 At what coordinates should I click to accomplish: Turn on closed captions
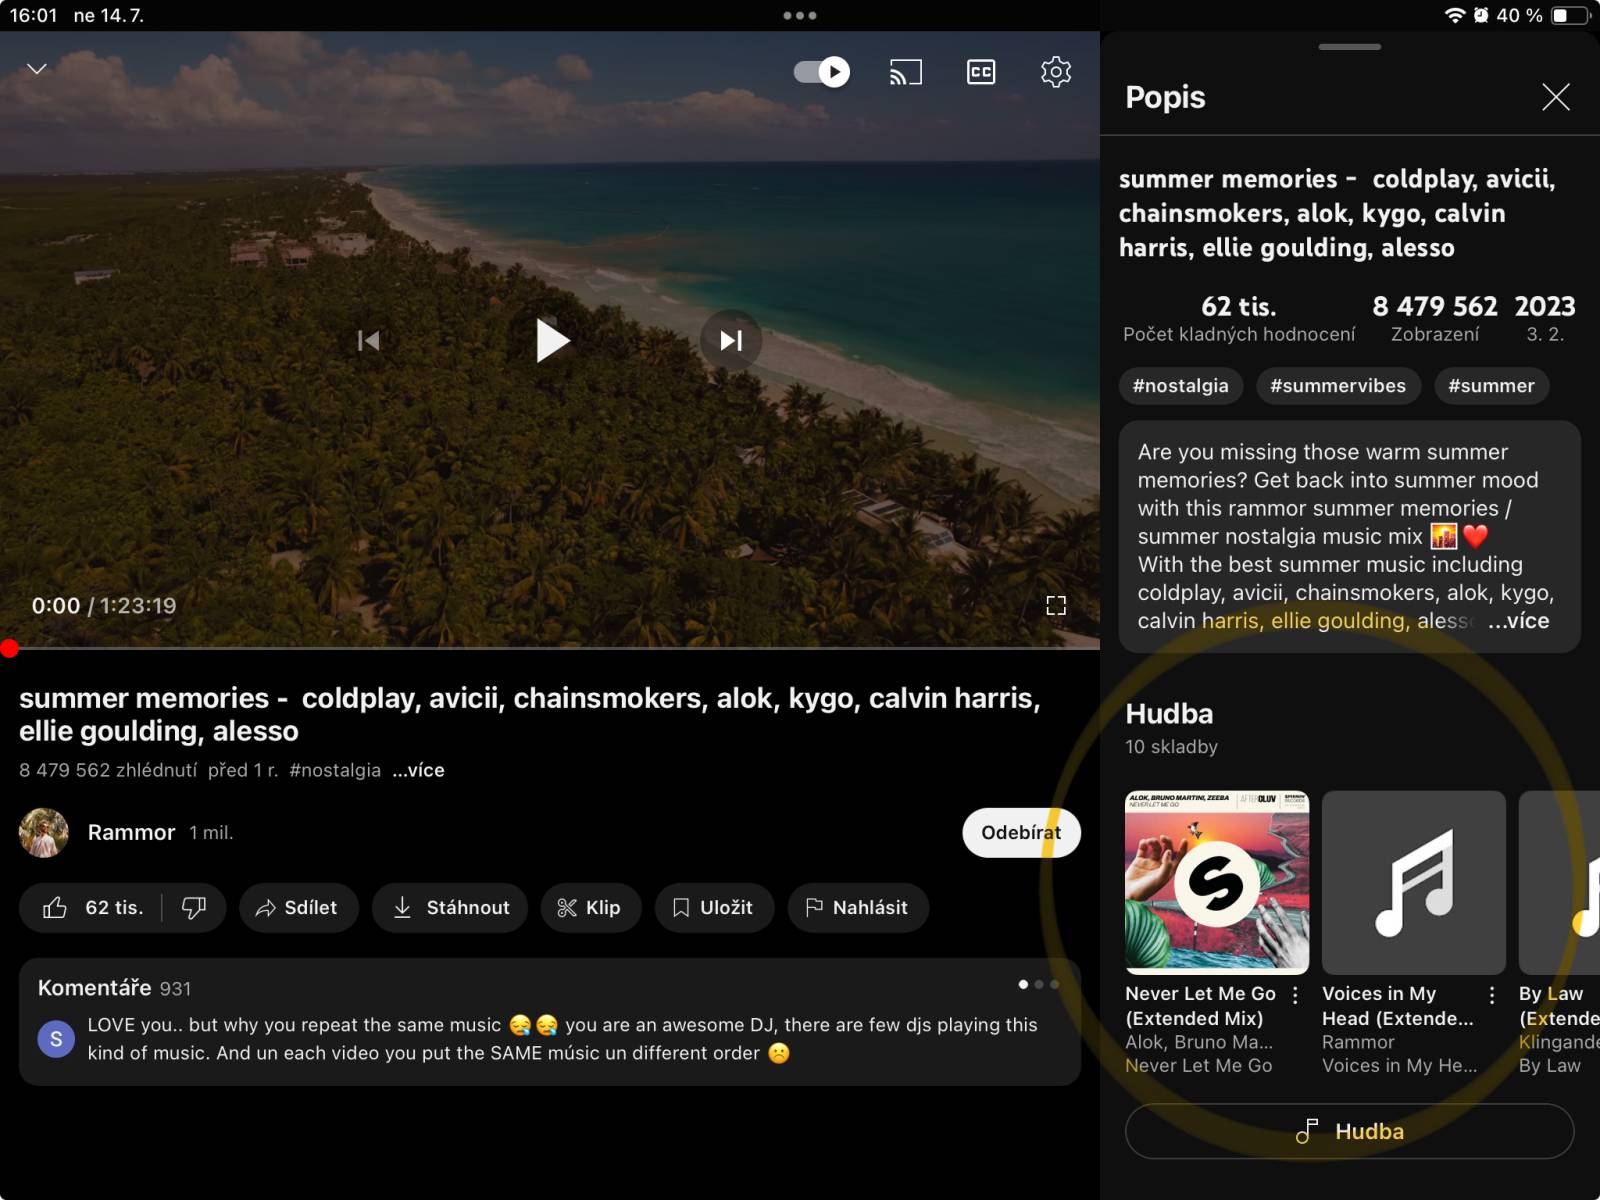981,72
